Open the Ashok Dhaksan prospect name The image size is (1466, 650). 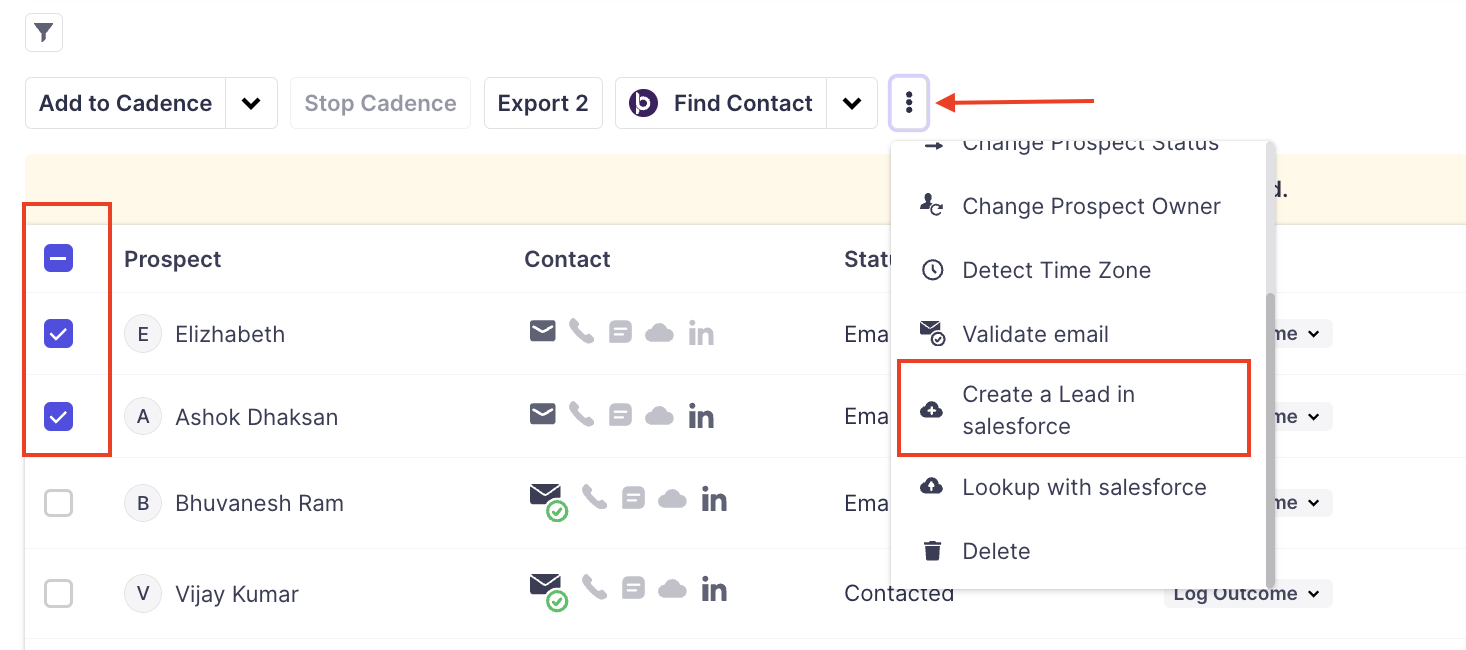point(256,417)
